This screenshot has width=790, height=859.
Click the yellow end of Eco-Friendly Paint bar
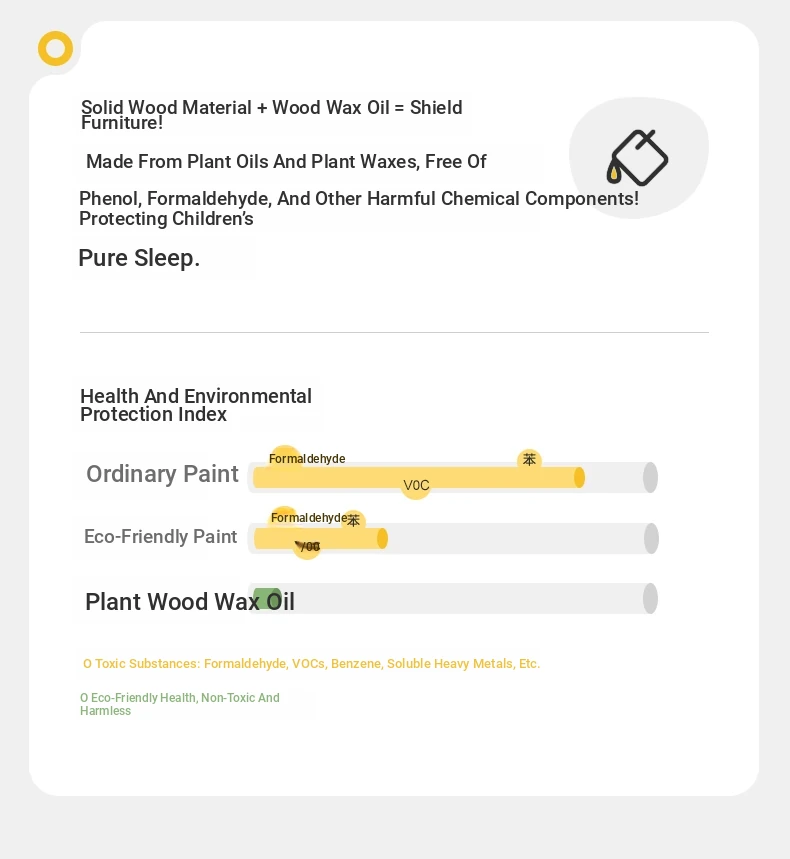click(382, 539)
